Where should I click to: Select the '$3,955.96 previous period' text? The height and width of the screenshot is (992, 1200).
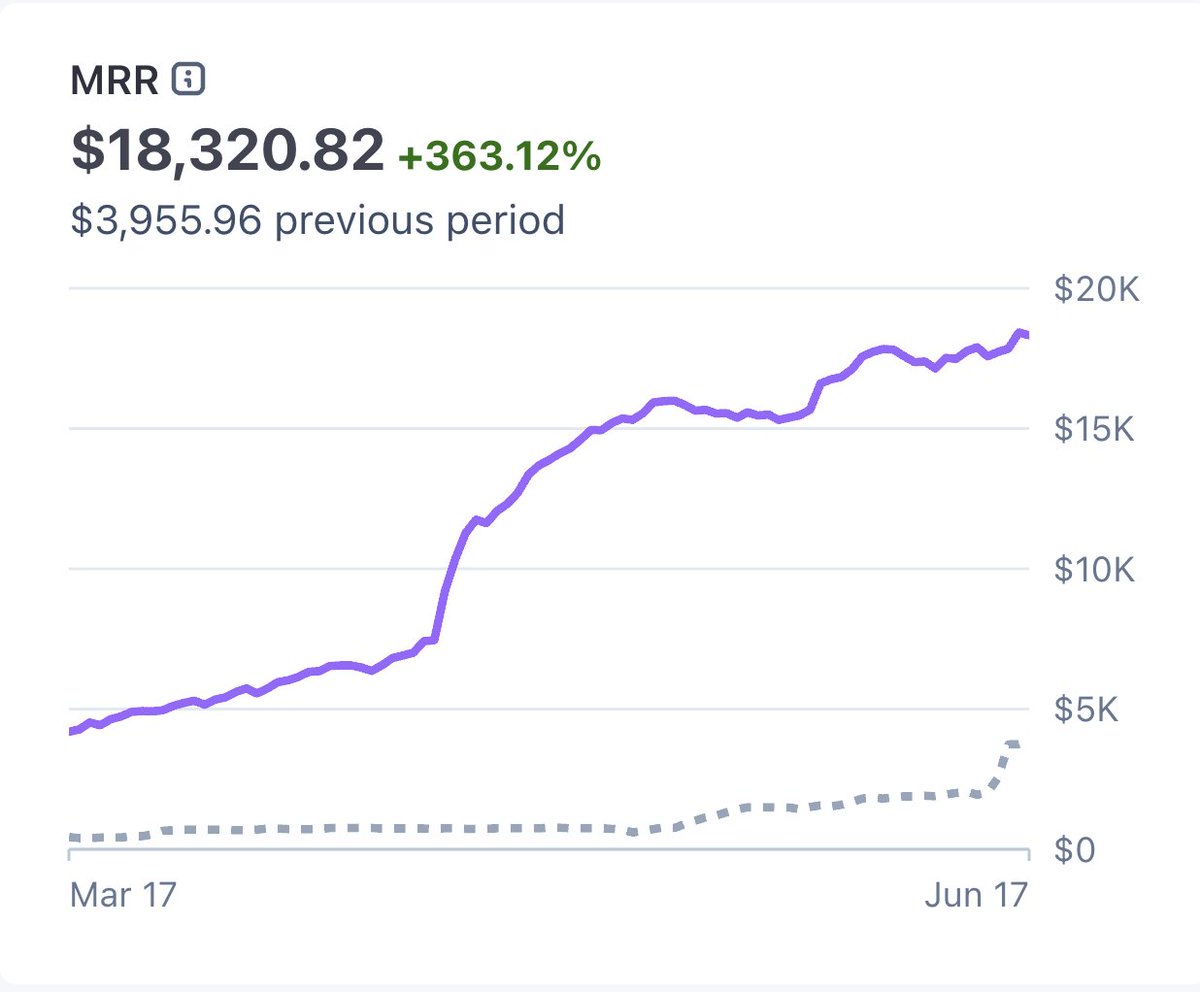tap(317, 220)
